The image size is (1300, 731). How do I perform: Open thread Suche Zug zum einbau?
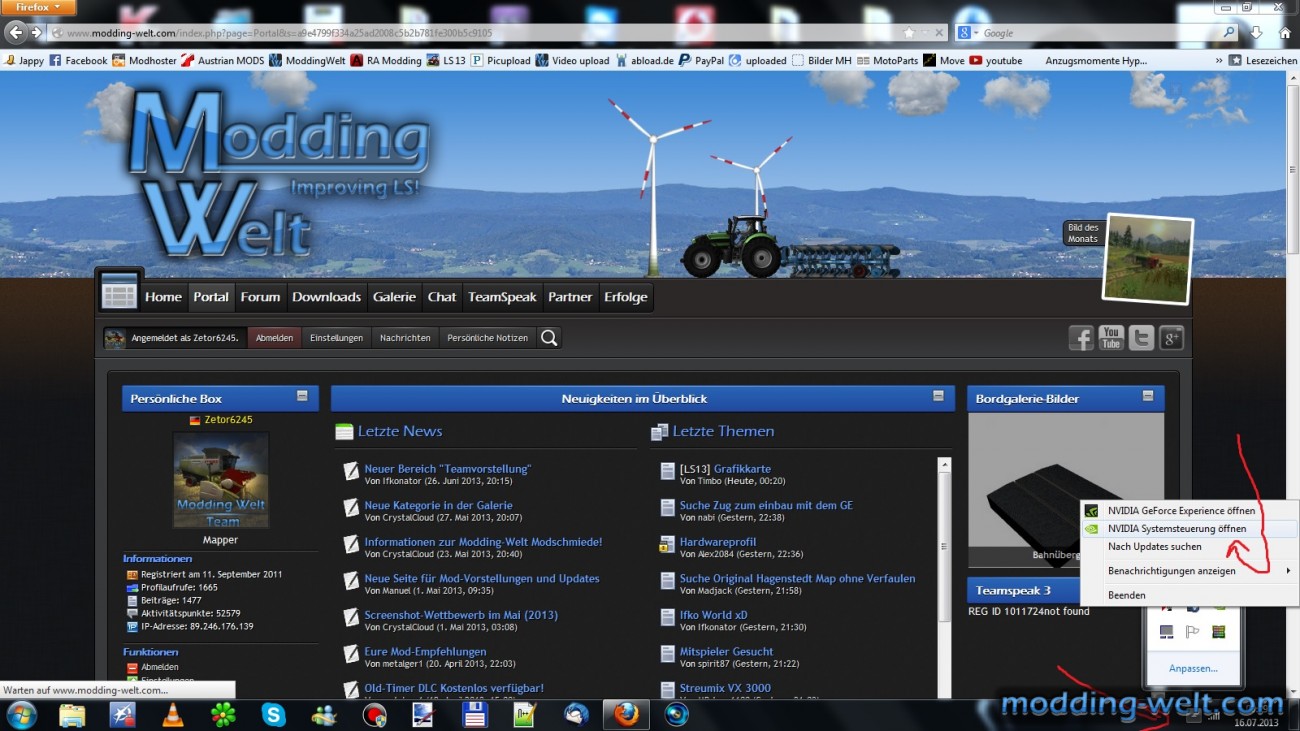pos(766,506)
